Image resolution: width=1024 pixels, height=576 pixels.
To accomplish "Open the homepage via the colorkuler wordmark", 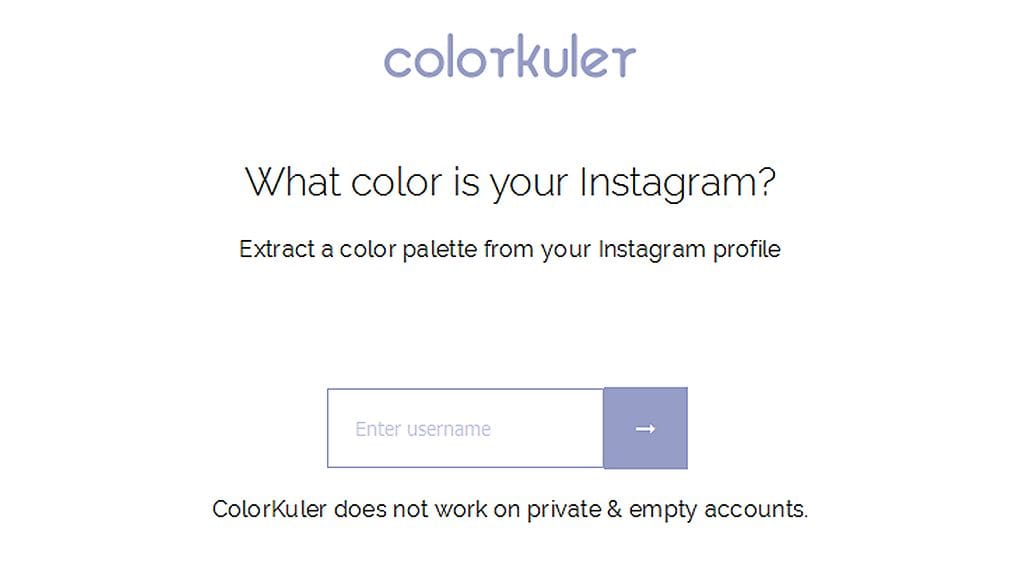I will click(x=510, y=57).
